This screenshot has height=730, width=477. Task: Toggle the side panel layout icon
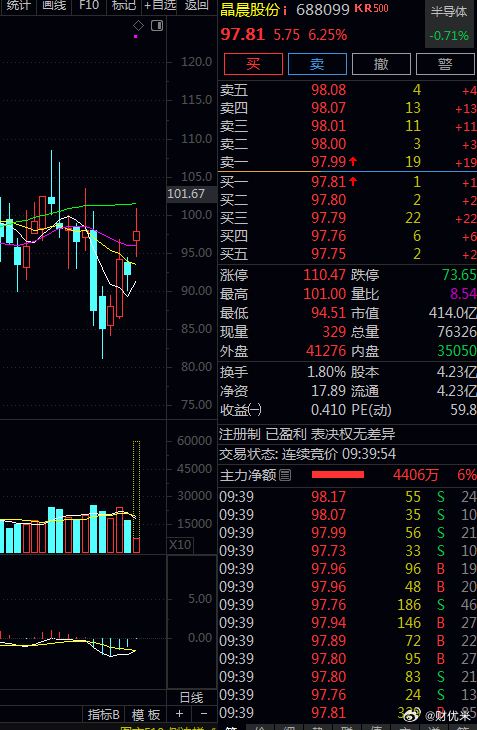click(157, 26)
